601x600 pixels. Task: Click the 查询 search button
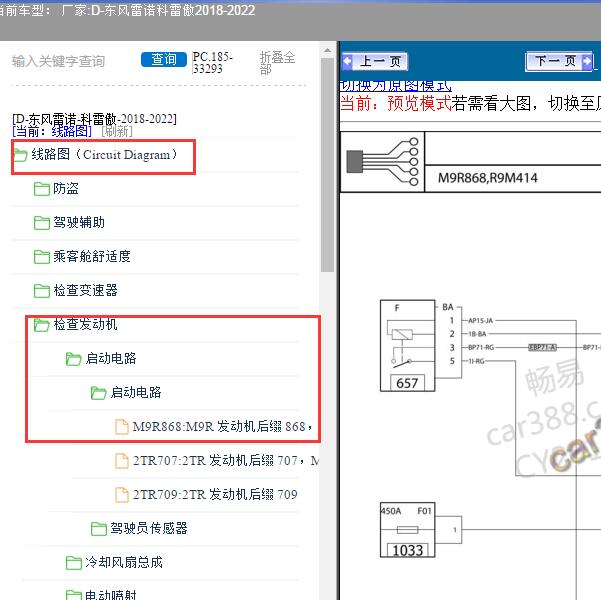click(164, 59)
